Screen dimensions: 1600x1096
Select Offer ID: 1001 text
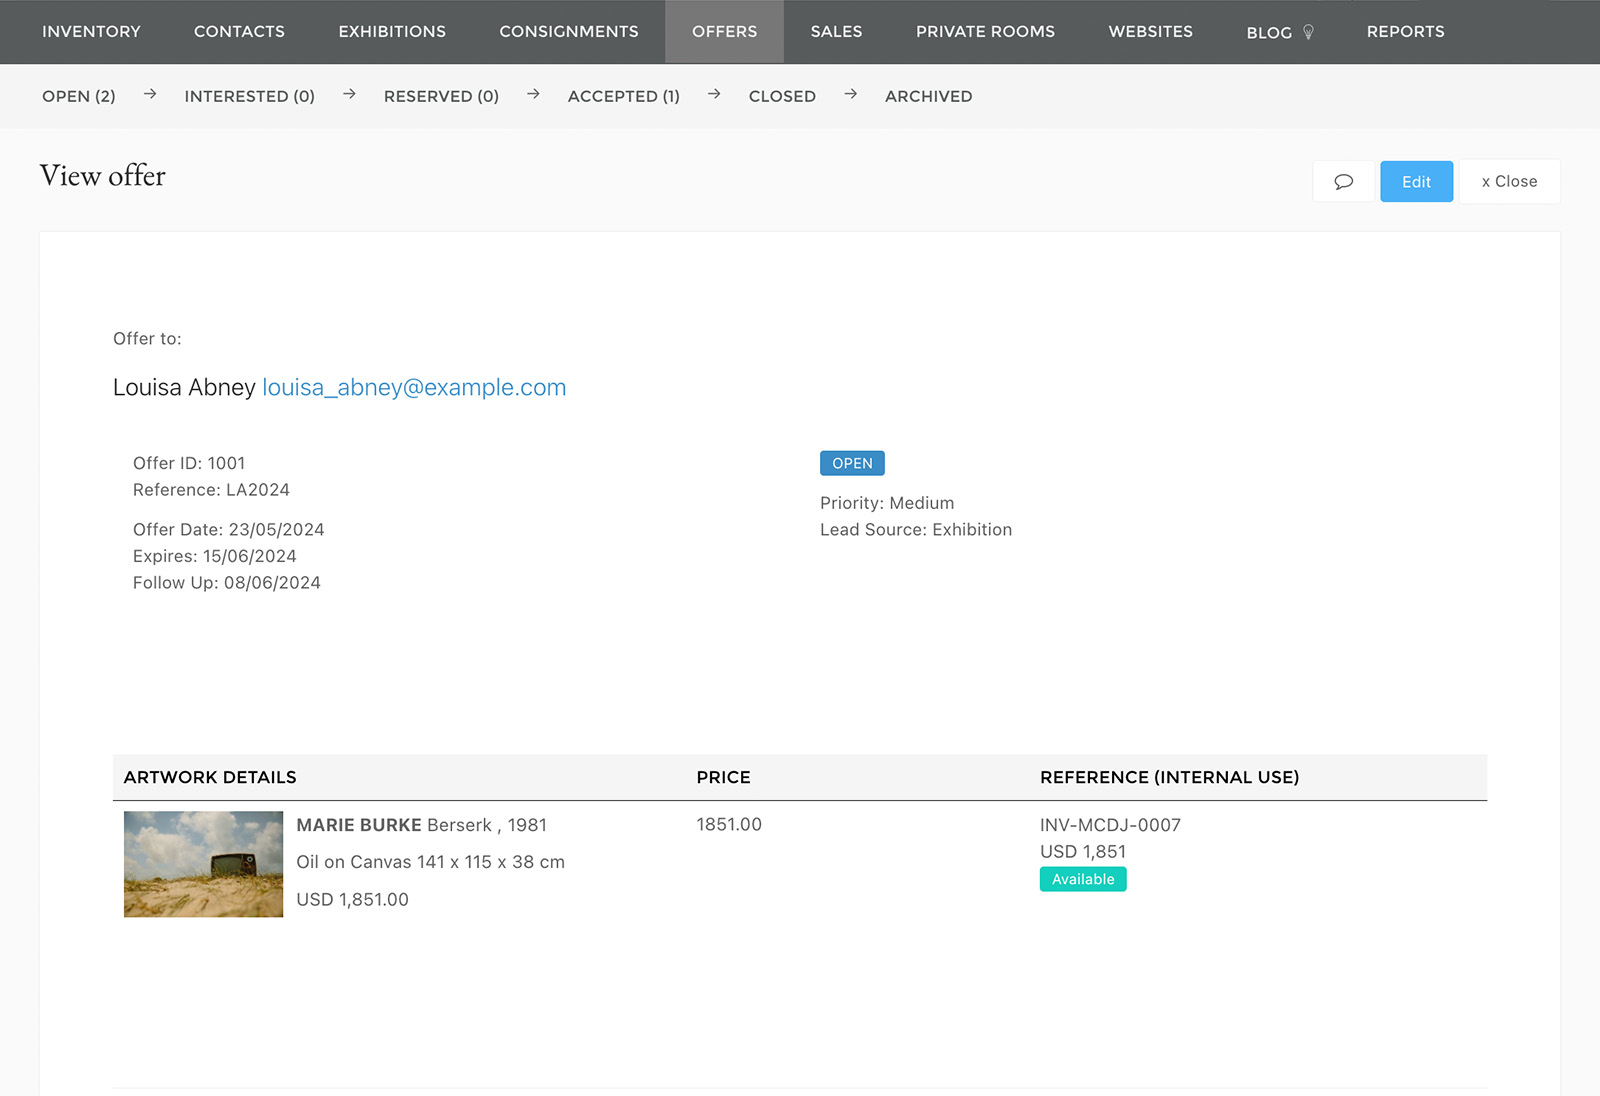(x=189, y=463)
